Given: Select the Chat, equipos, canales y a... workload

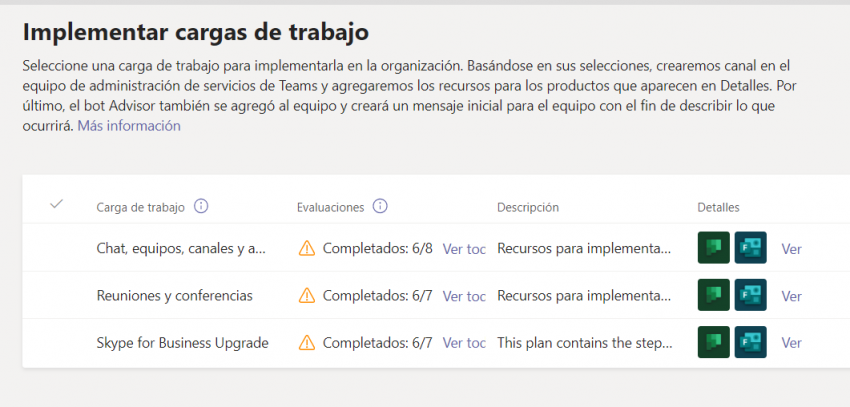Looking at the screenshot, I should (182, 249).
